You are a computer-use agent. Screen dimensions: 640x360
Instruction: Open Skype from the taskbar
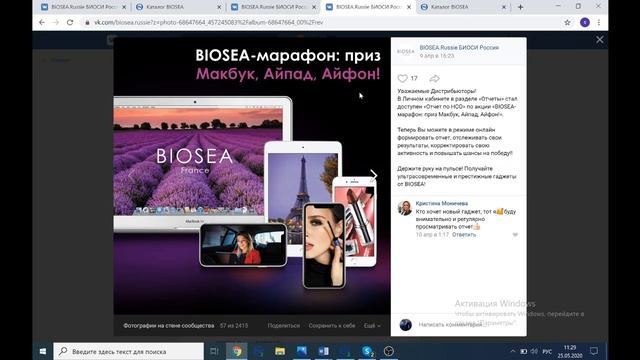[x=367, y=351]
